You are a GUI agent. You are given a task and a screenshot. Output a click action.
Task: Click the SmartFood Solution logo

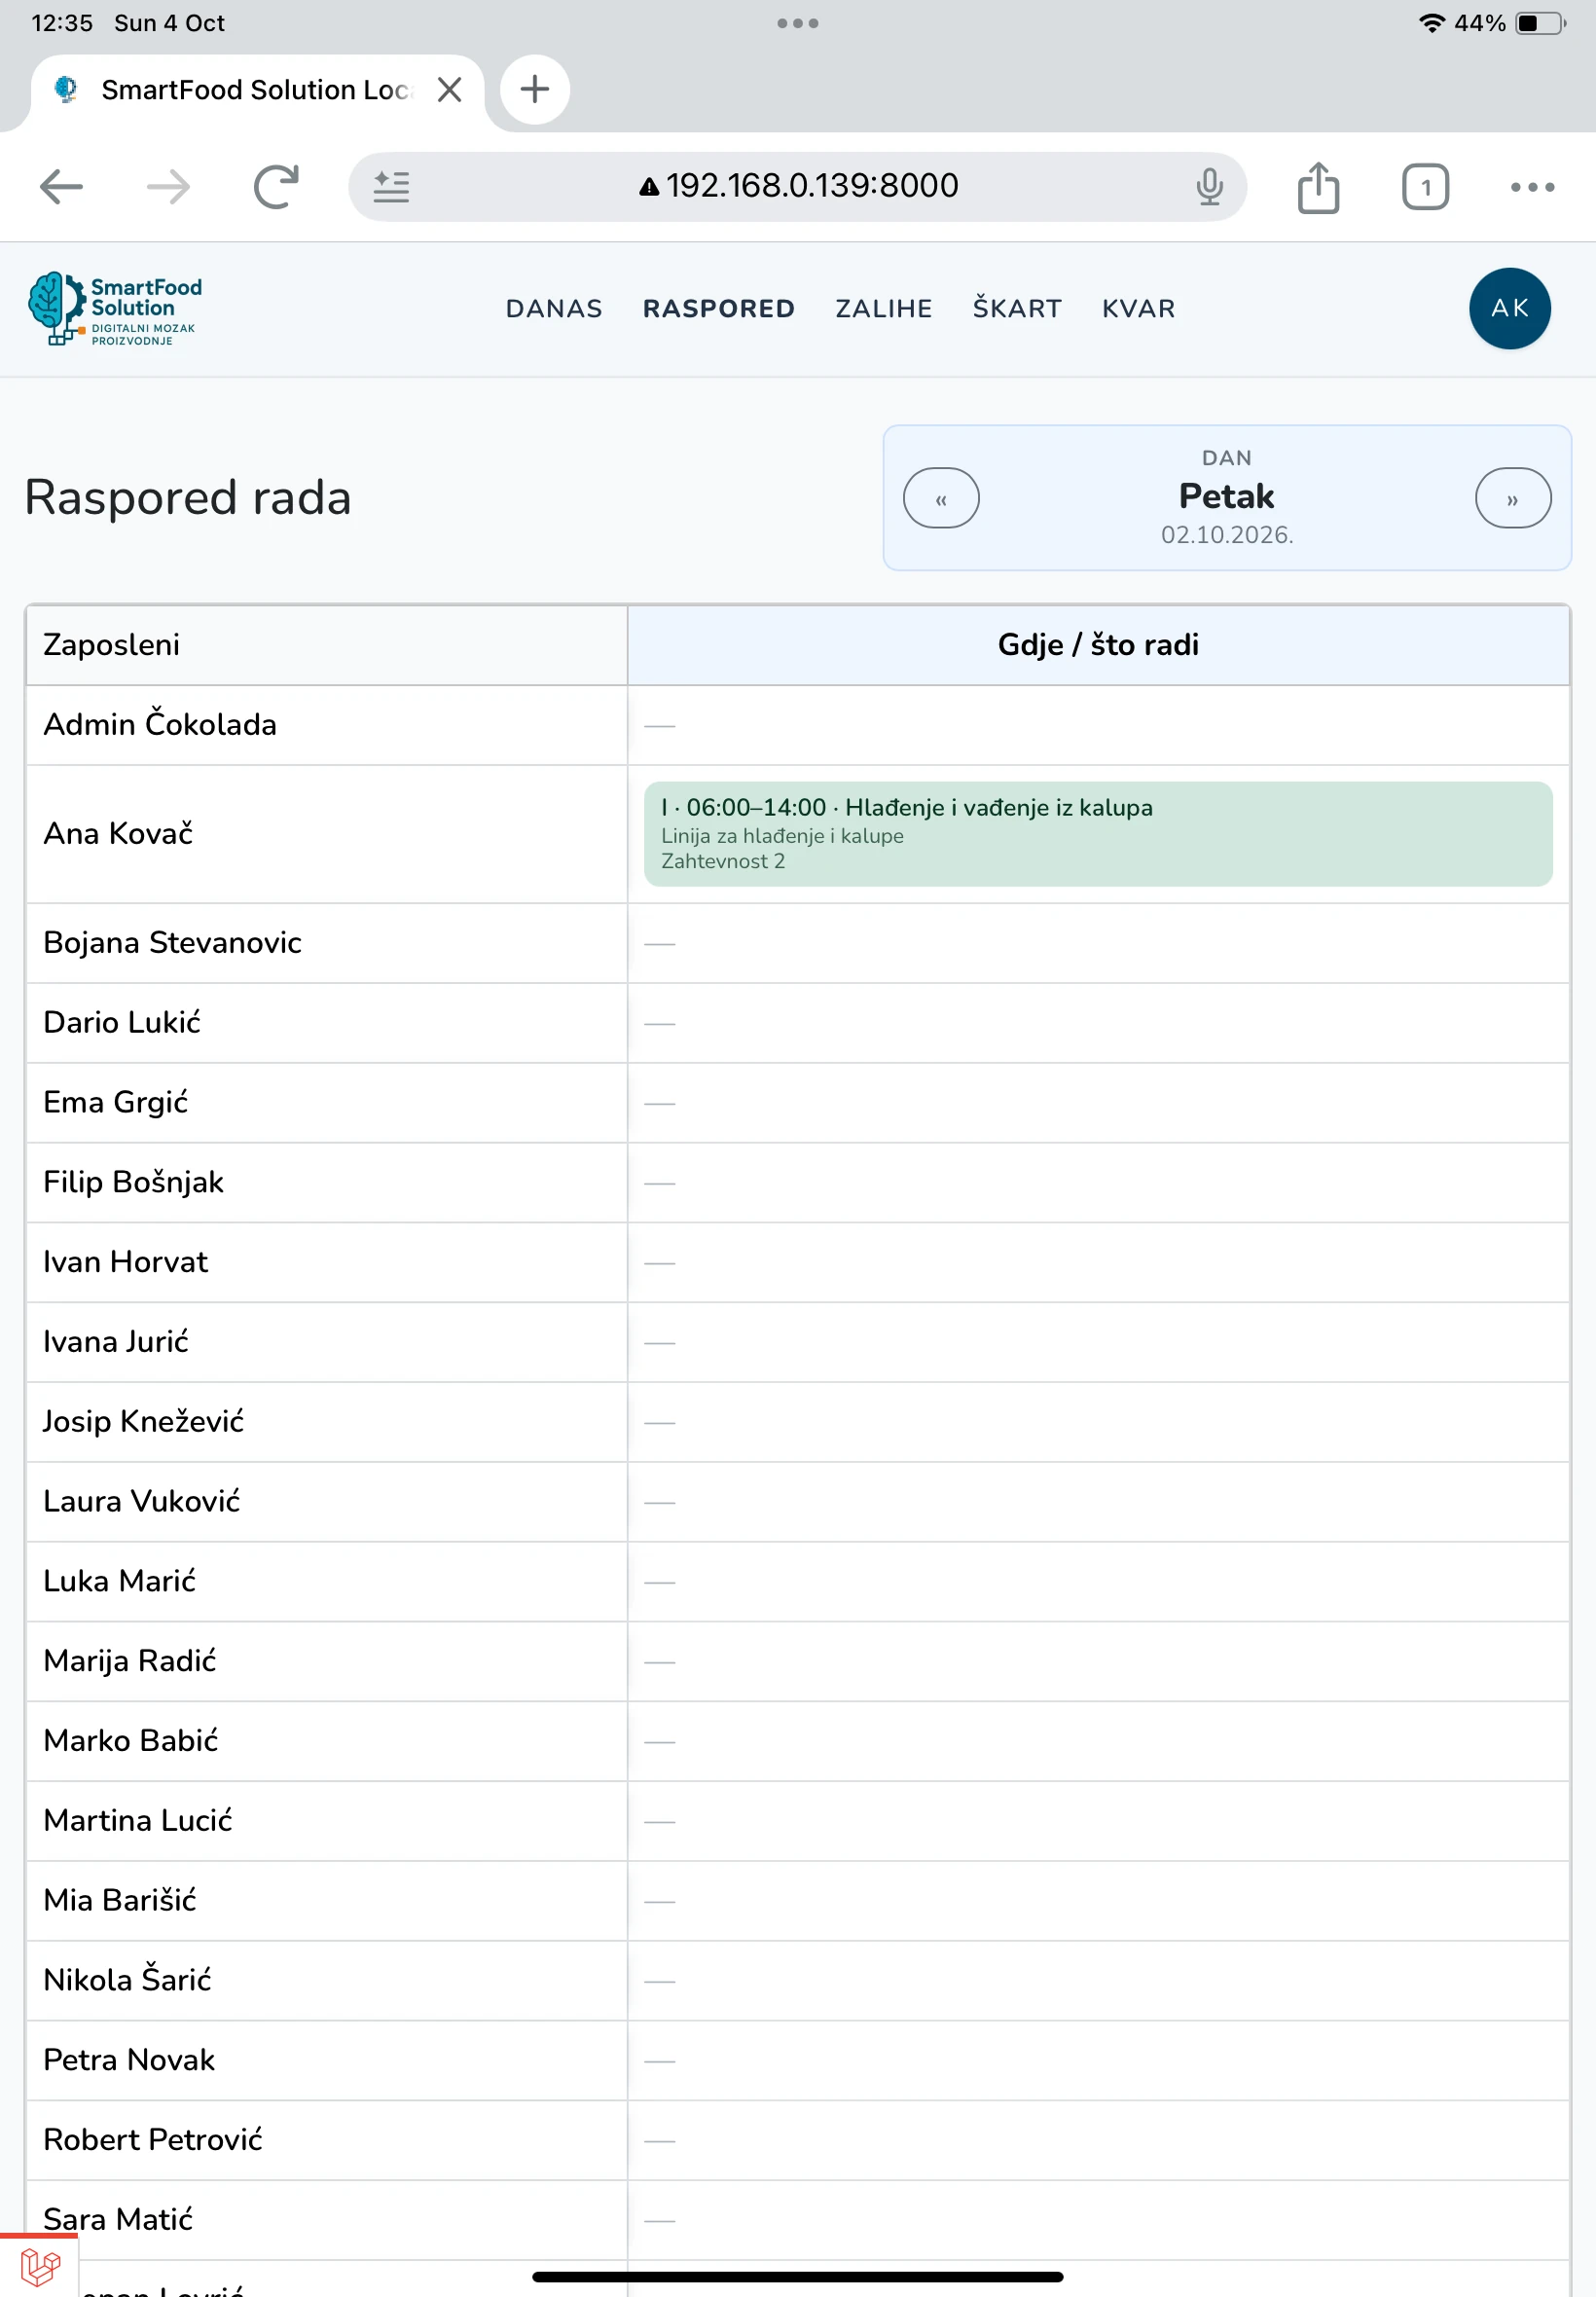click(x=114, y=309)
